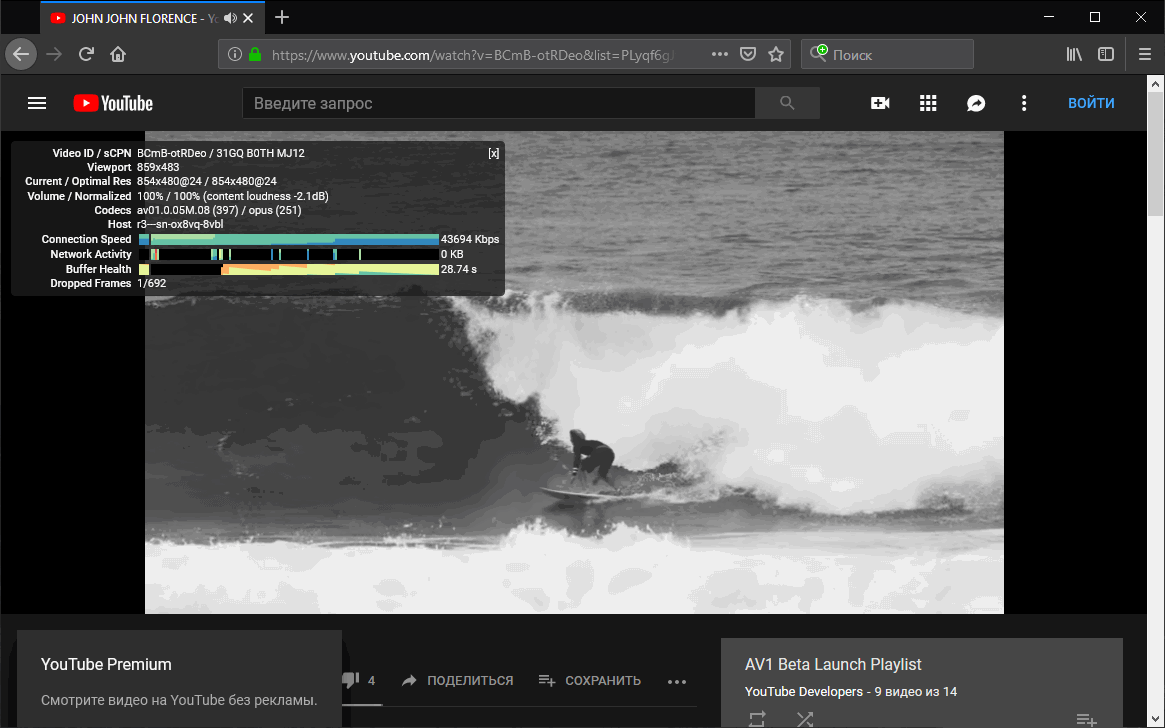
Task: Open more actions menu beside Сохранить
Action: pos(677,681)
